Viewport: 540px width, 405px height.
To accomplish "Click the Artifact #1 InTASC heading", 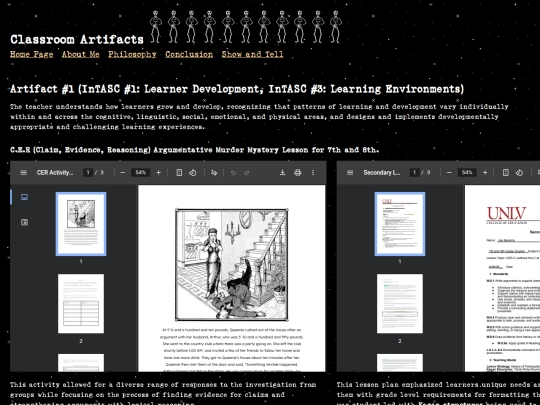I will click(x=237, y=89).
